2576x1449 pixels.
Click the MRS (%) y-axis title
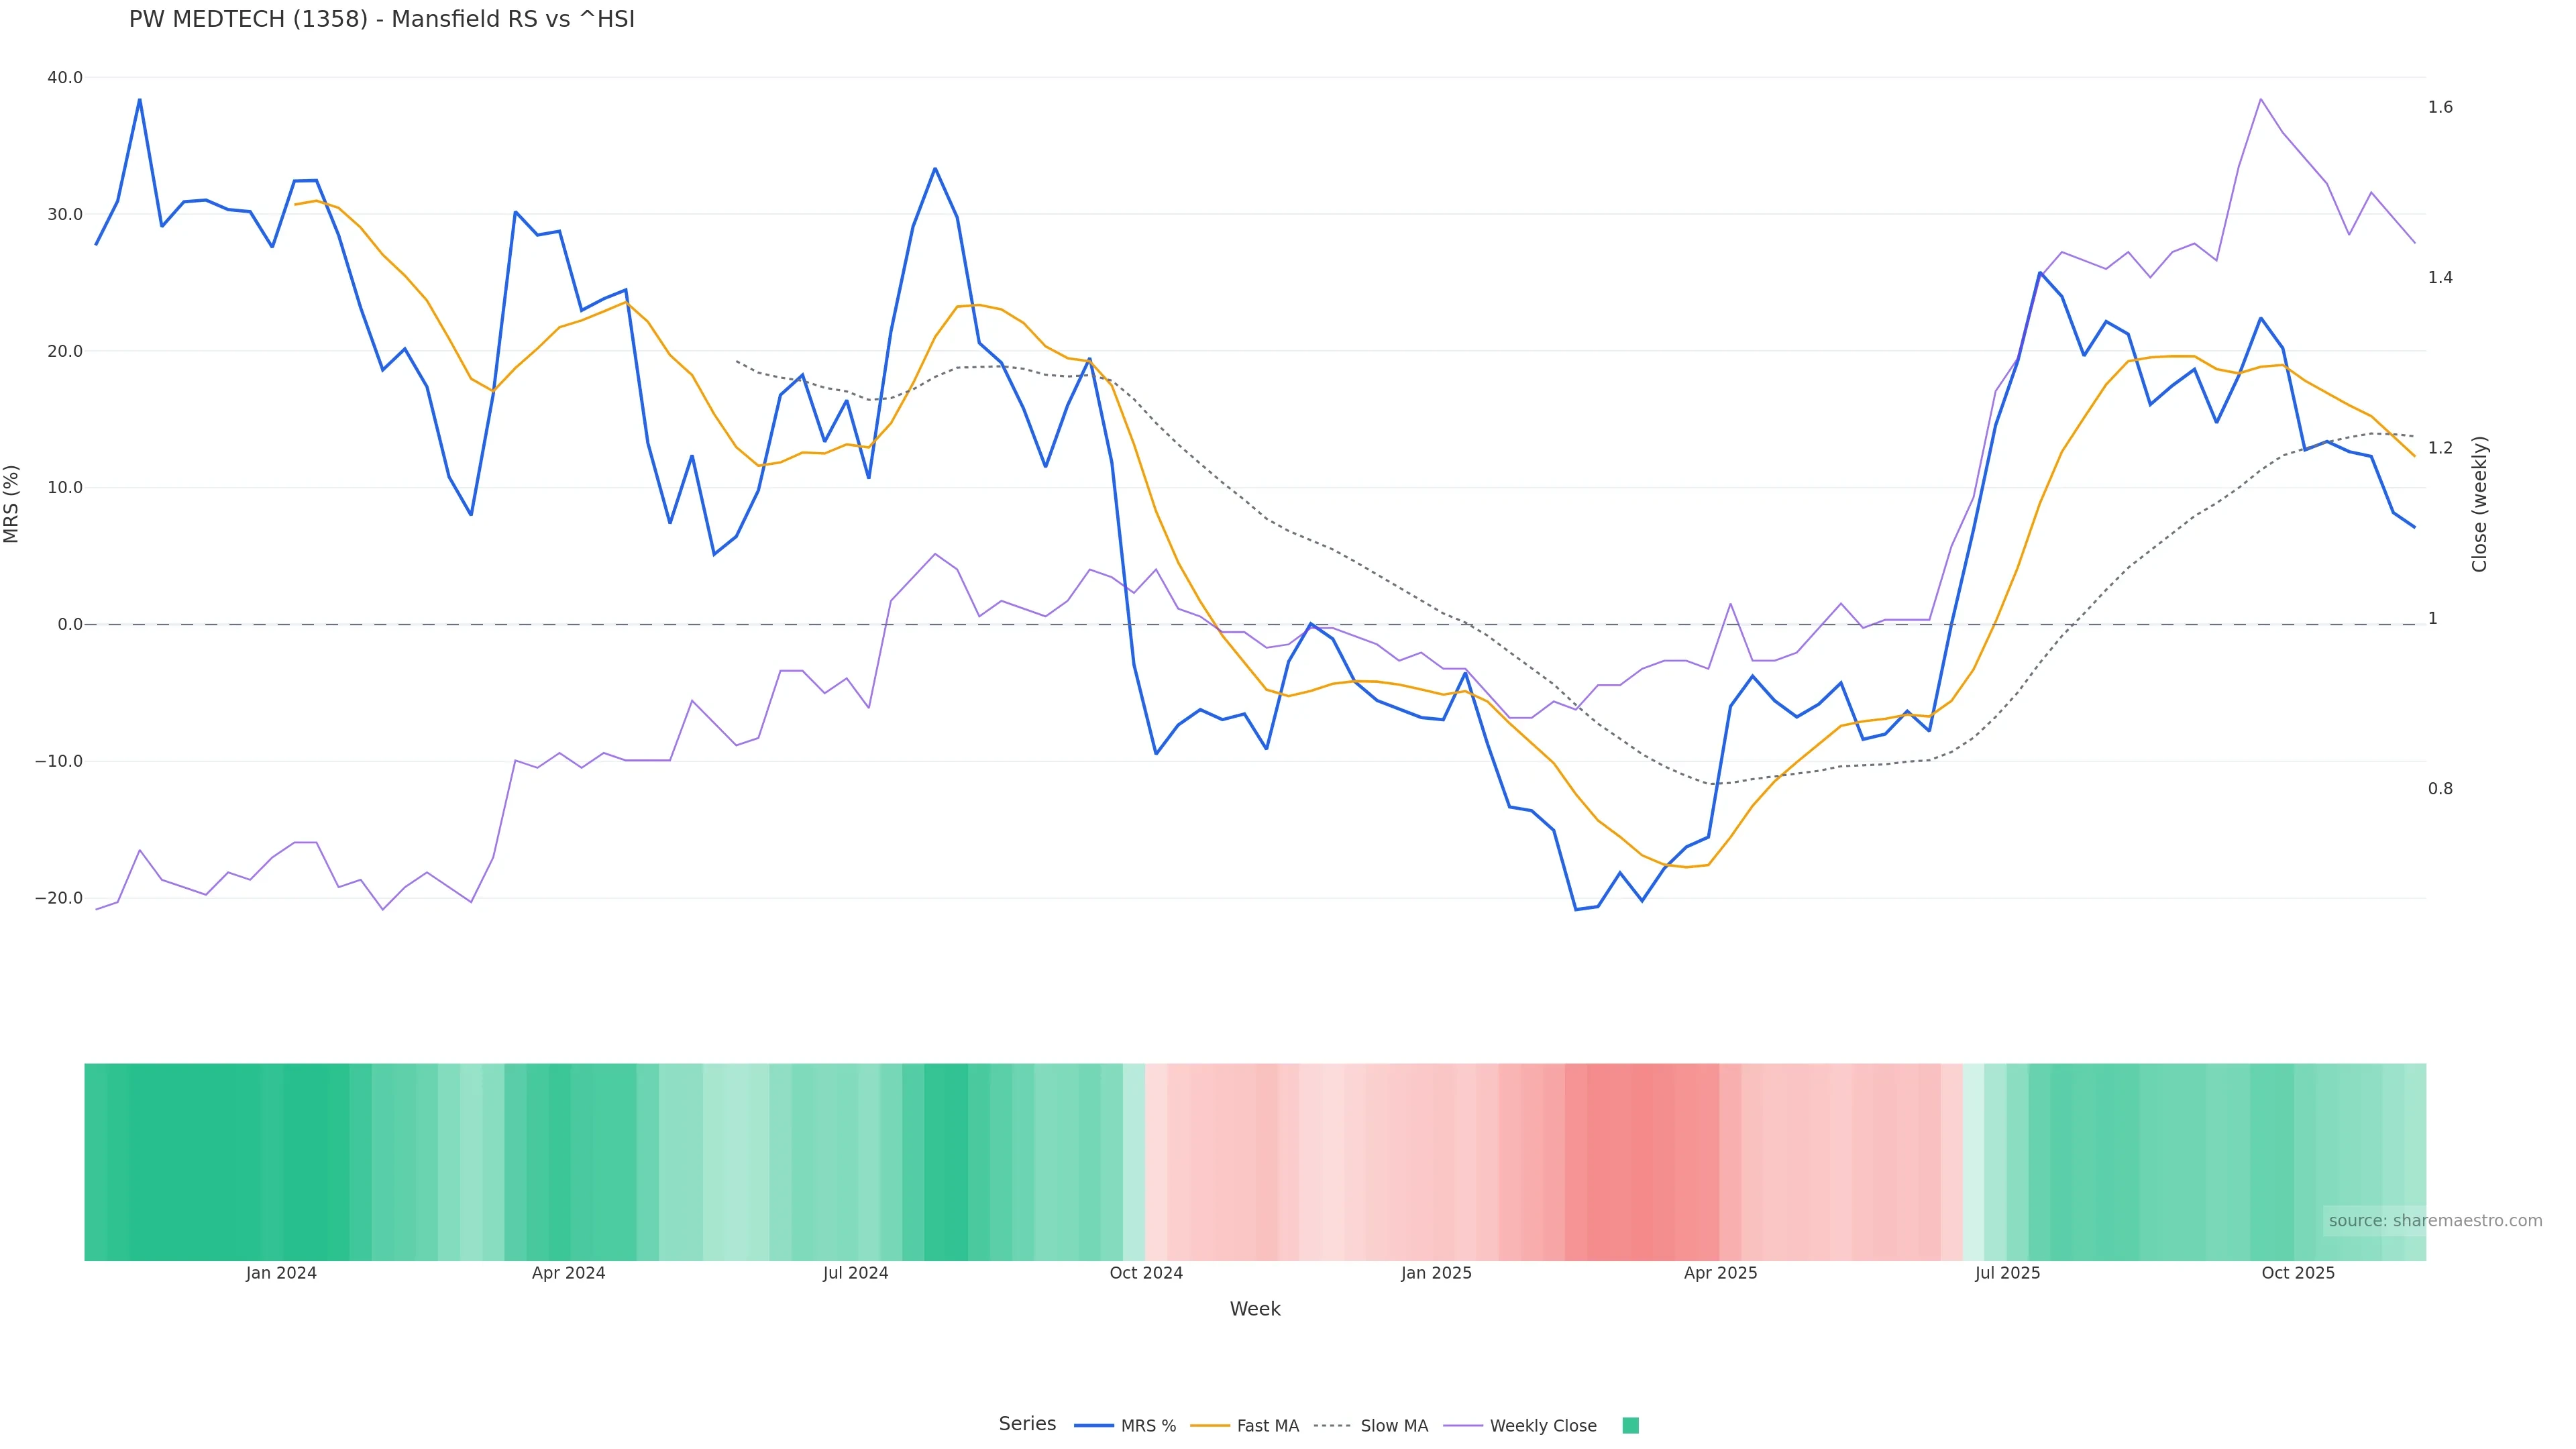pyautogui.click(x=12, y=503)
